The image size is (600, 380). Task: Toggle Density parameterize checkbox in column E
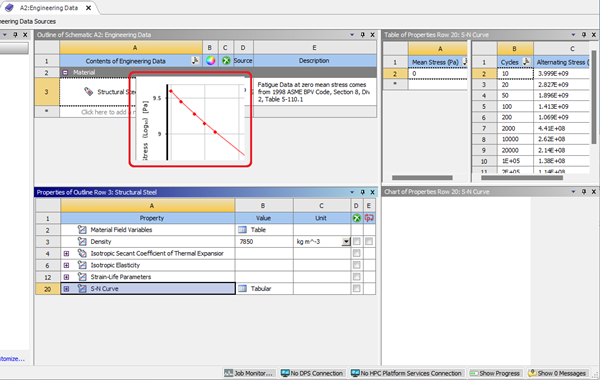click(369, 241)
